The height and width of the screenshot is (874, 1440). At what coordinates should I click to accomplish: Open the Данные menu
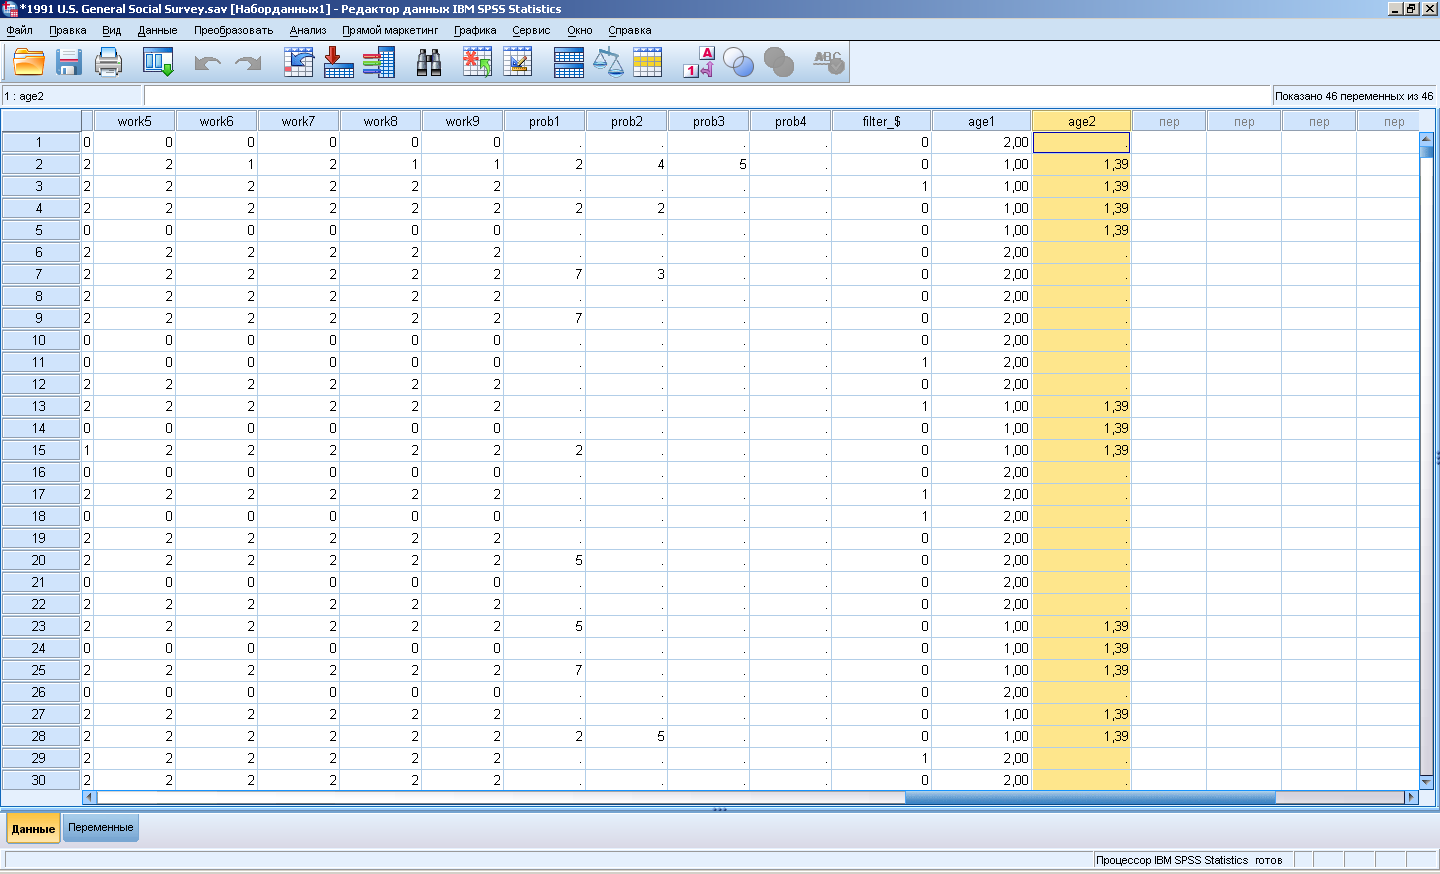[157, 30]
